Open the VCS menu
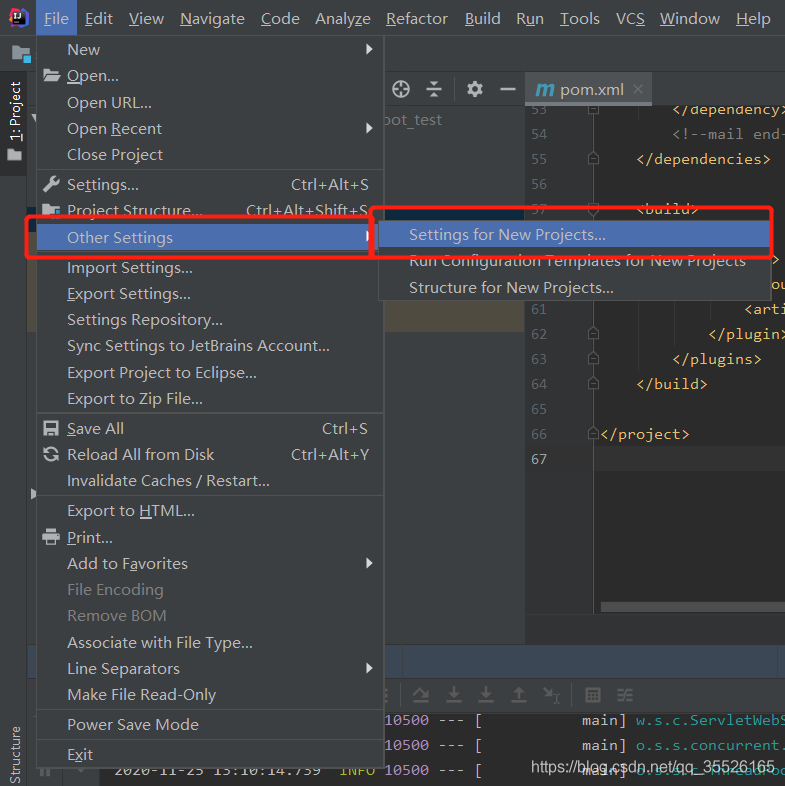The image size is (785, 786). pyautogui.click(x=630, y=19)
